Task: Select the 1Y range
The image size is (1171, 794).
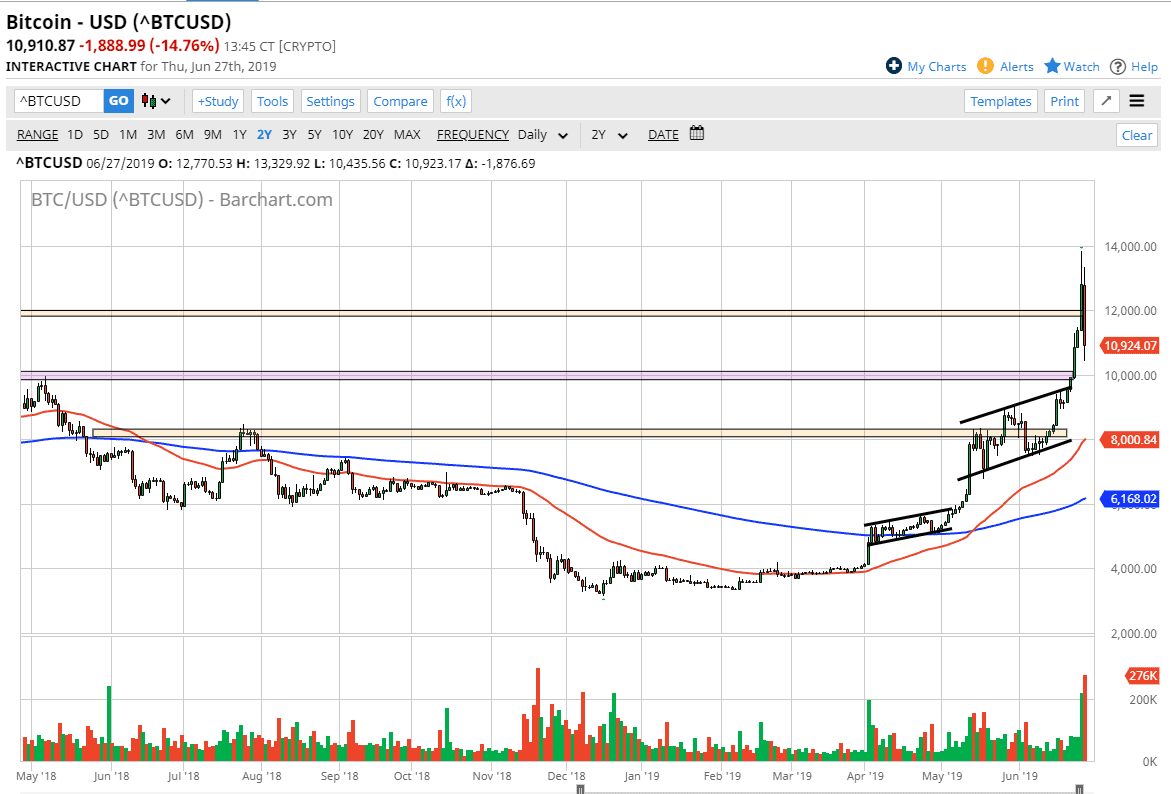Action: point(239,134)
